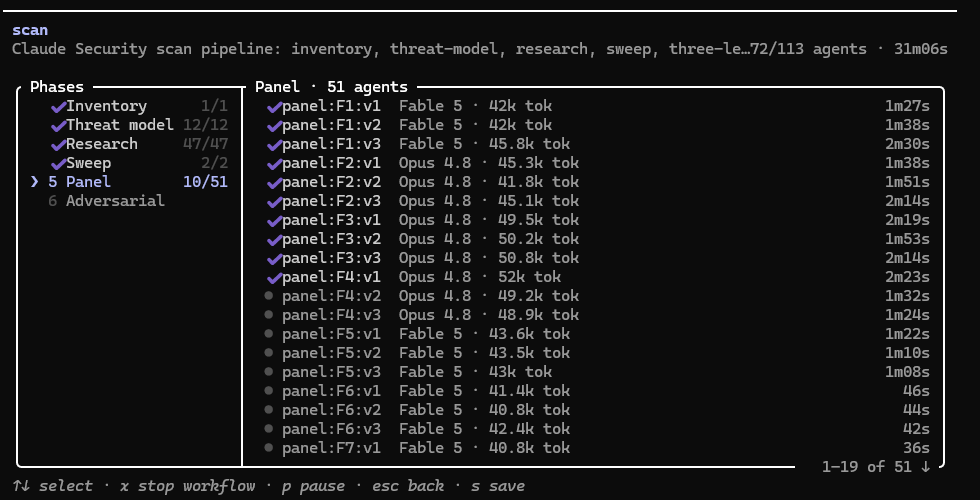
Task: Open agent panel:F6:v2
Action: [x=598, y=410]
